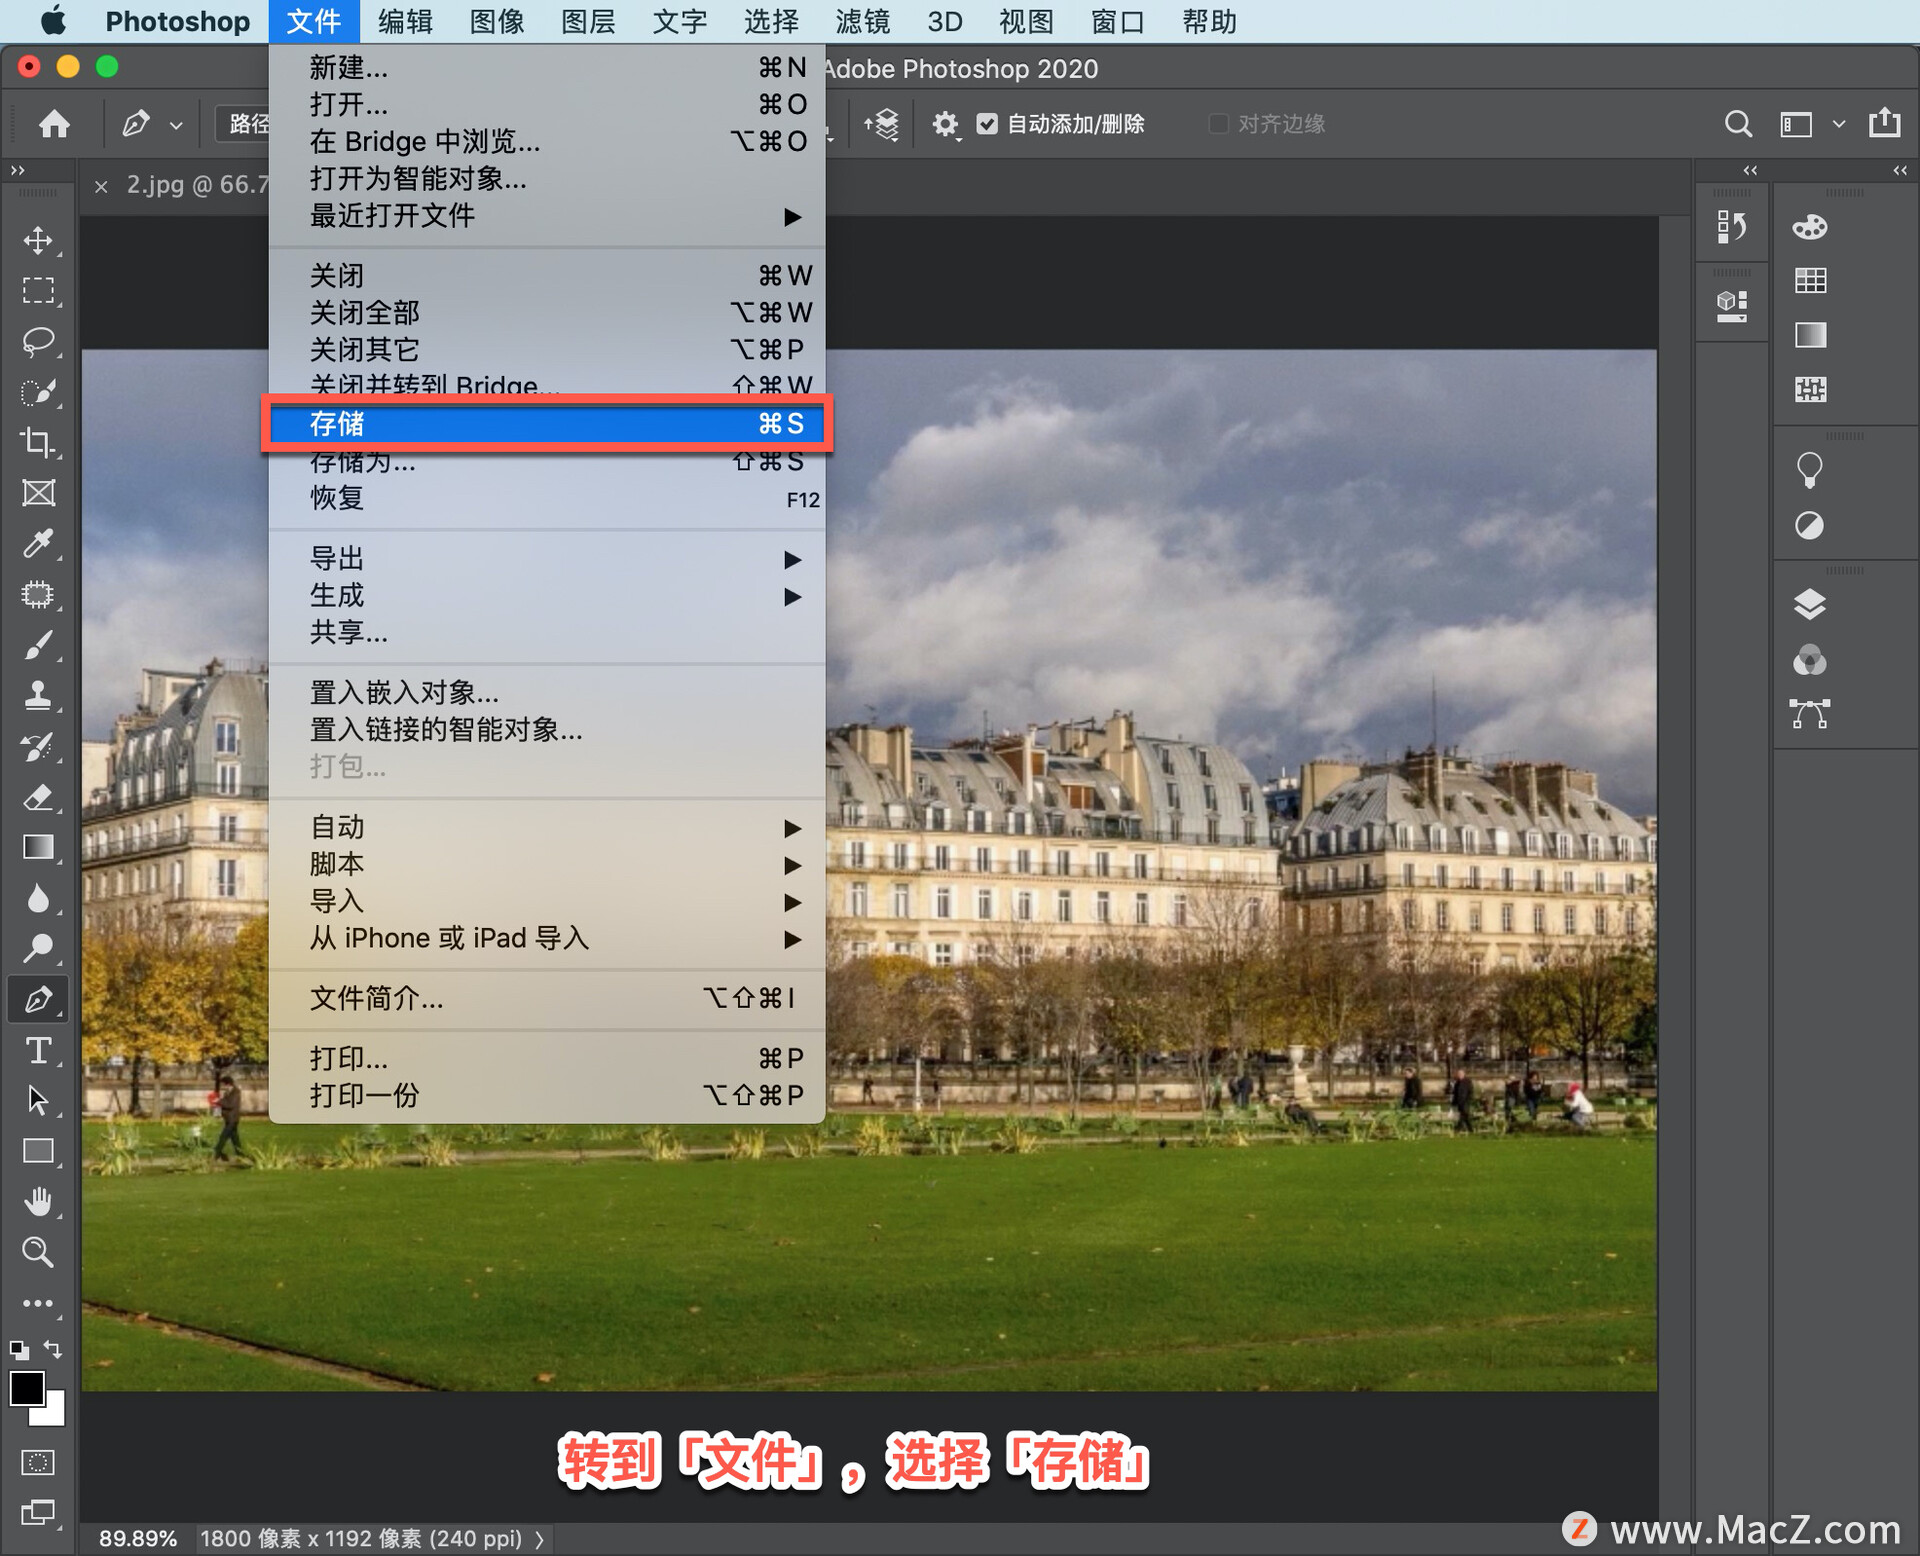Click the 89.89% zoom level field
Image resolution: width=1920 pixels, height=1556 pixels.
coord(137,1538)
